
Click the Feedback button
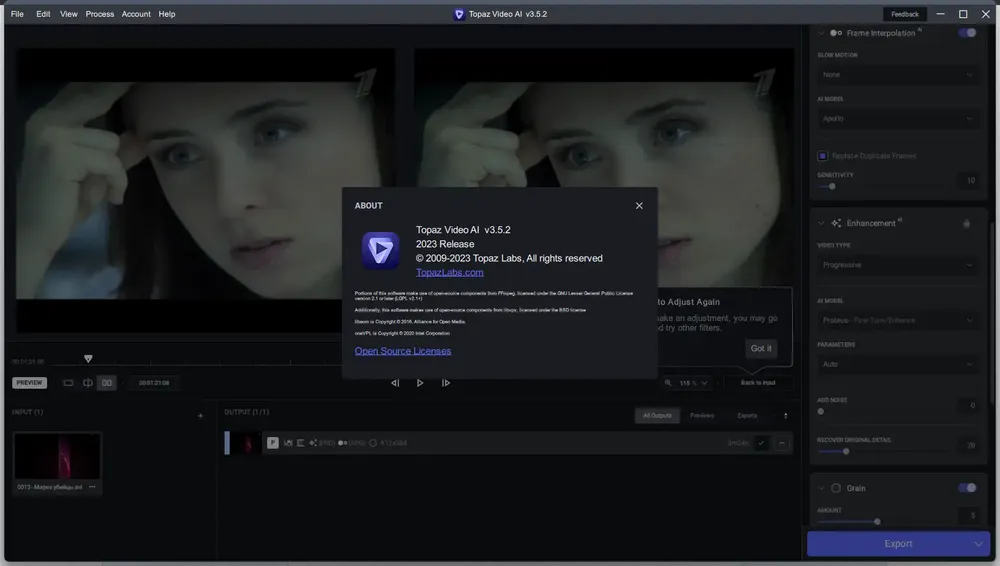[904, 14]
